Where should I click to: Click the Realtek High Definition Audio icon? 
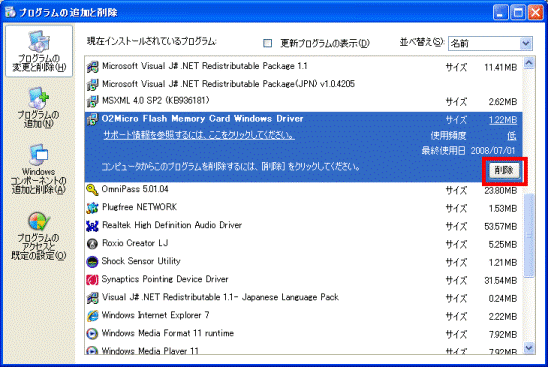92,226
